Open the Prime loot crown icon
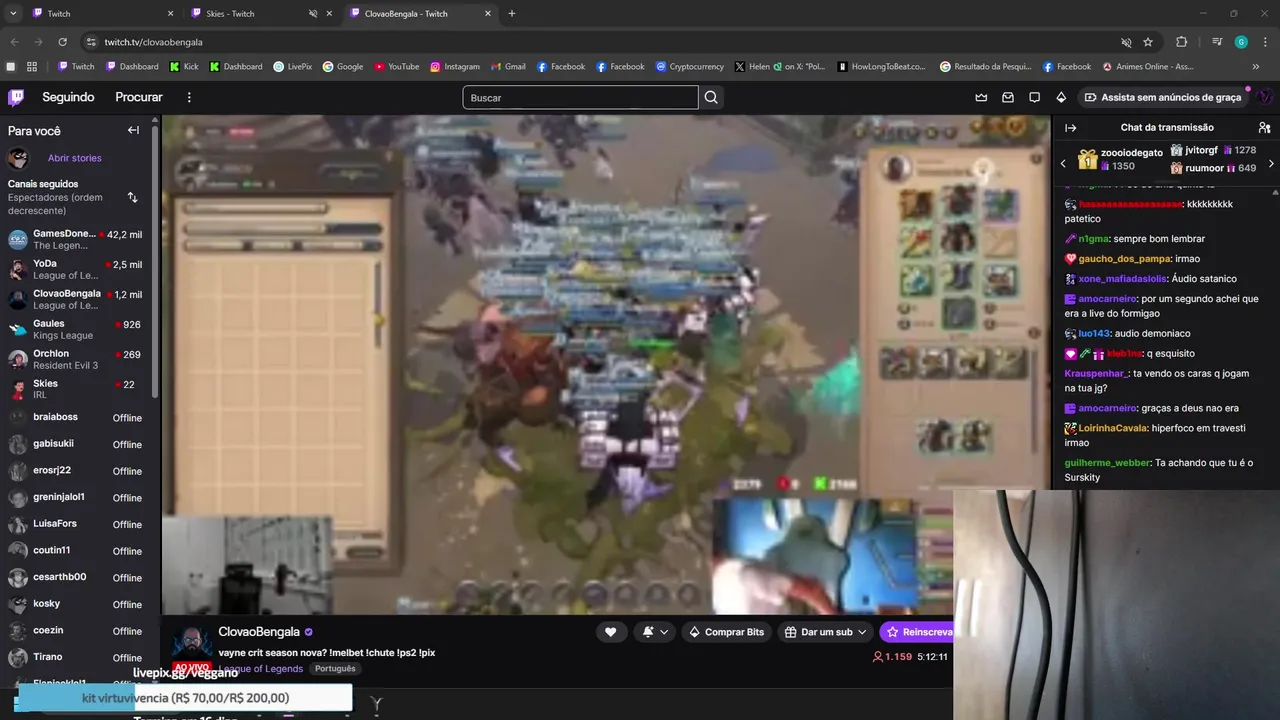Image resolution: width=1280 pixels, height=720 pixels. pyautogui.click(x=981, y=97)
